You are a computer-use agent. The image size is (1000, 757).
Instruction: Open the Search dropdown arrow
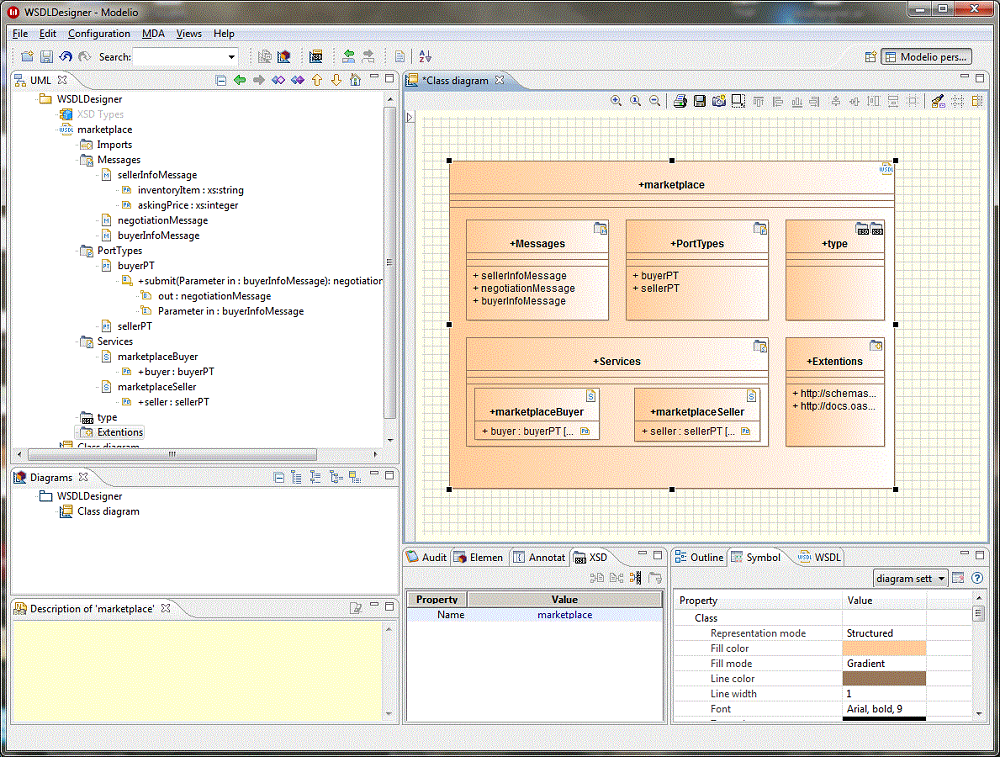[232, 57]
